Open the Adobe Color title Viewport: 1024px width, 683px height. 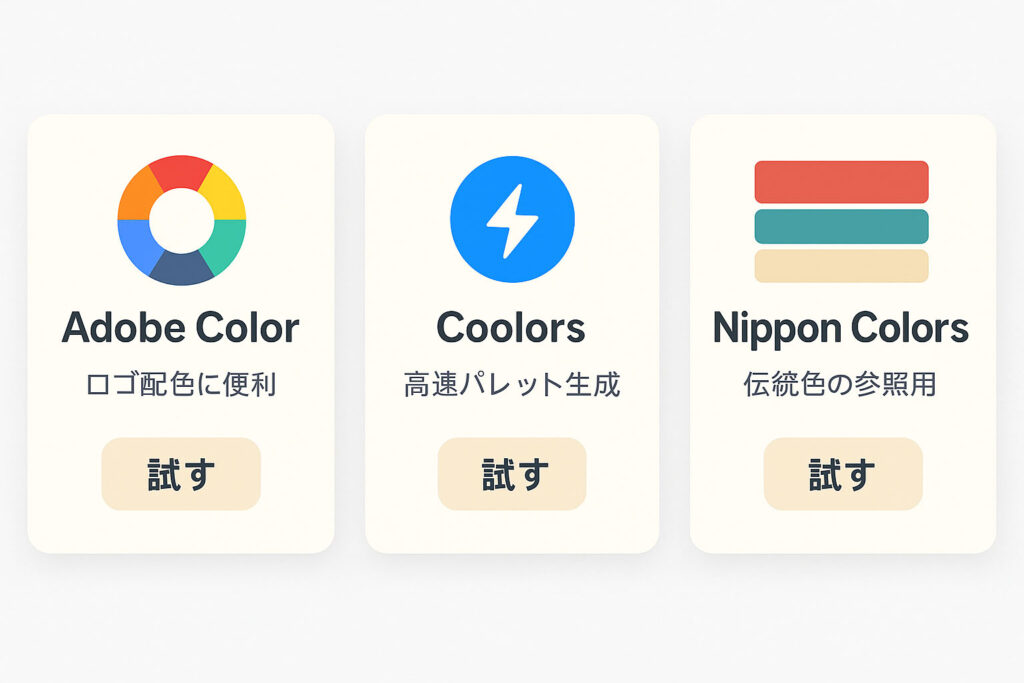coord(180,327)
